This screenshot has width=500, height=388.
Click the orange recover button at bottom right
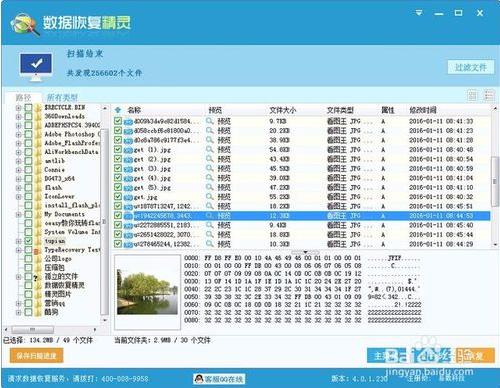click(x=475, y=356)
